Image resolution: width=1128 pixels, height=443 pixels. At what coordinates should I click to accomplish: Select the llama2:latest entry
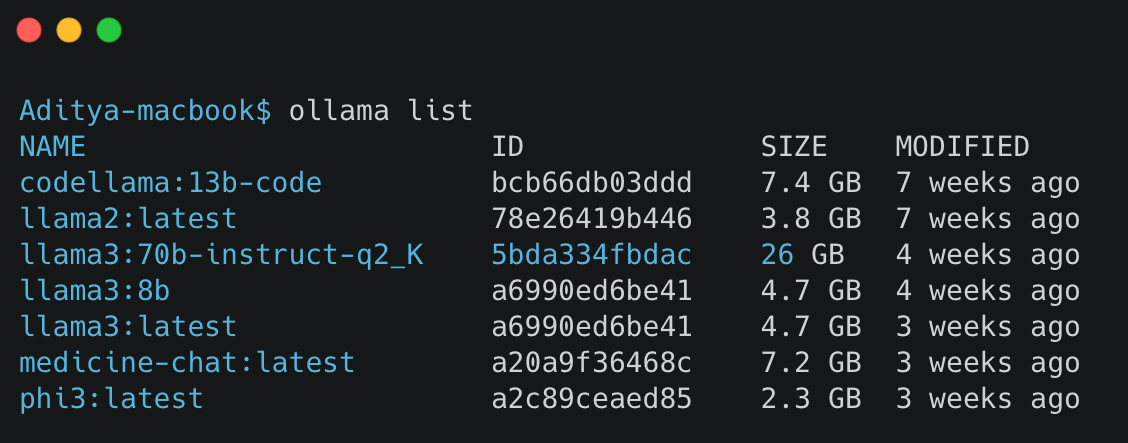128,219
